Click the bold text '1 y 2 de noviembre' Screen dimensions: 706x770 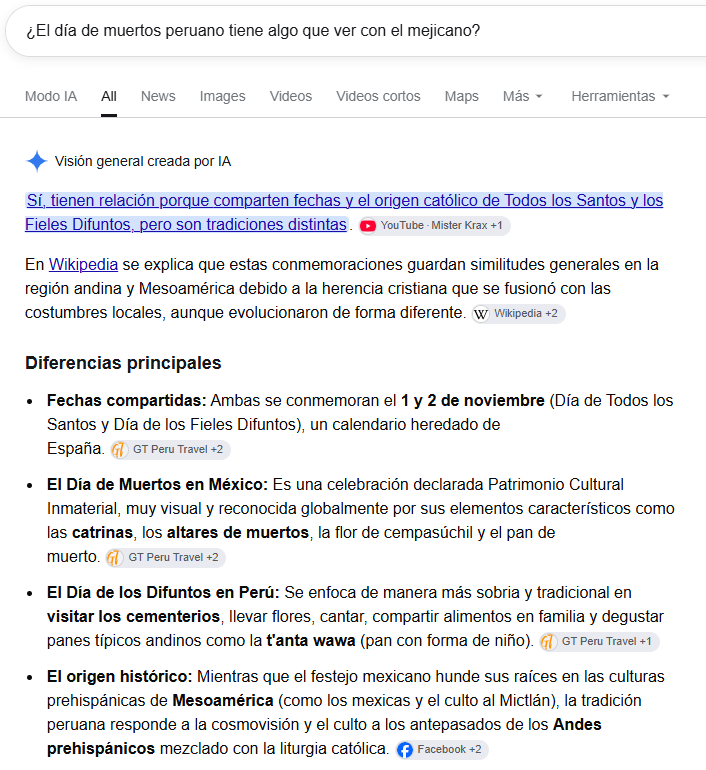pos(473,401)
